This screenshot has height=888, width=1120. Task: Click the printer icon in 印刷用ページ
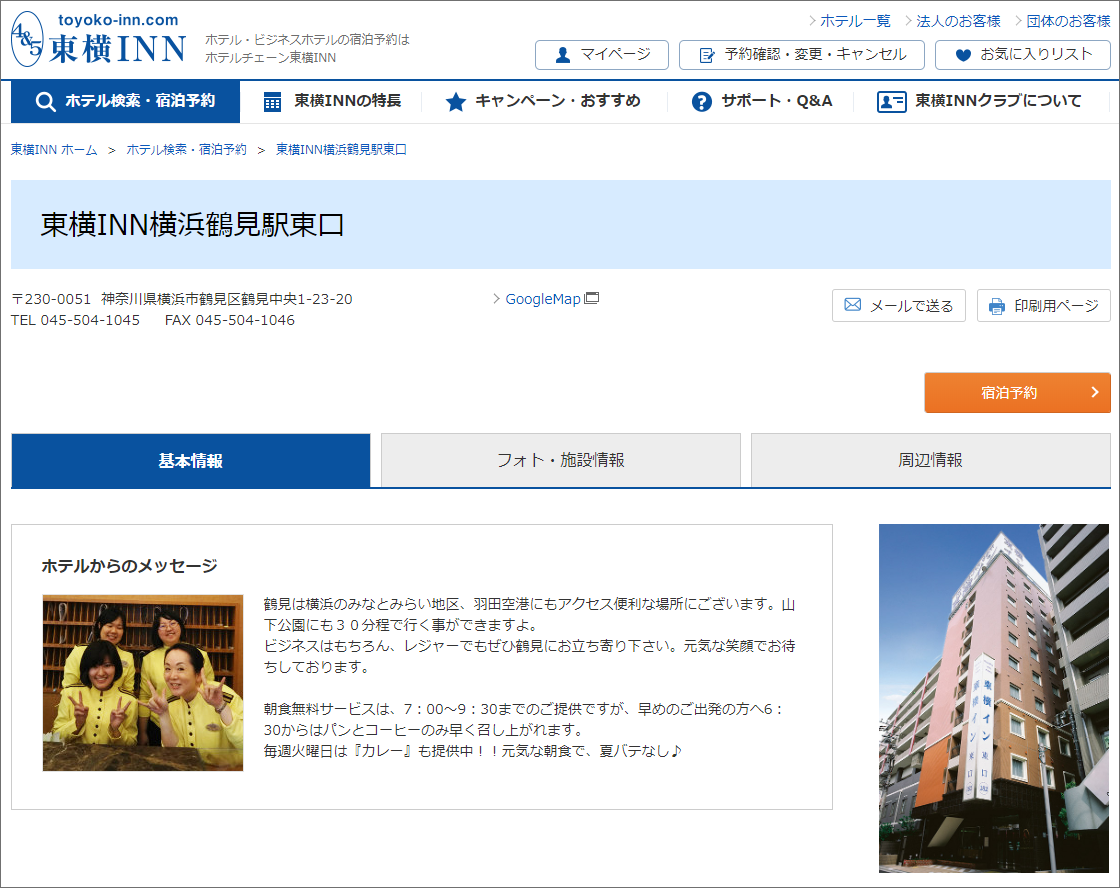pyautogui.click(x=996, y=306)
